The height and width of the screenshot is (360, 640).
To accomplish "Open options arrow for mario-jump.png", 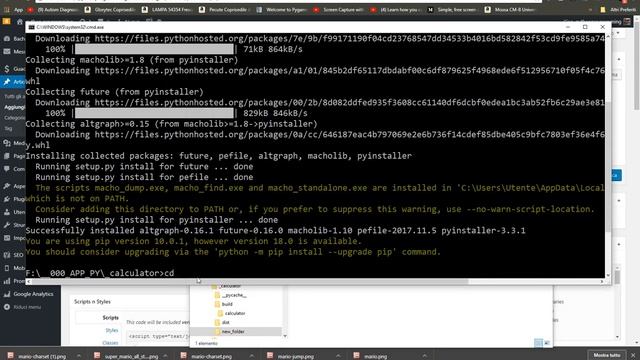I will (x=338, y=356).
